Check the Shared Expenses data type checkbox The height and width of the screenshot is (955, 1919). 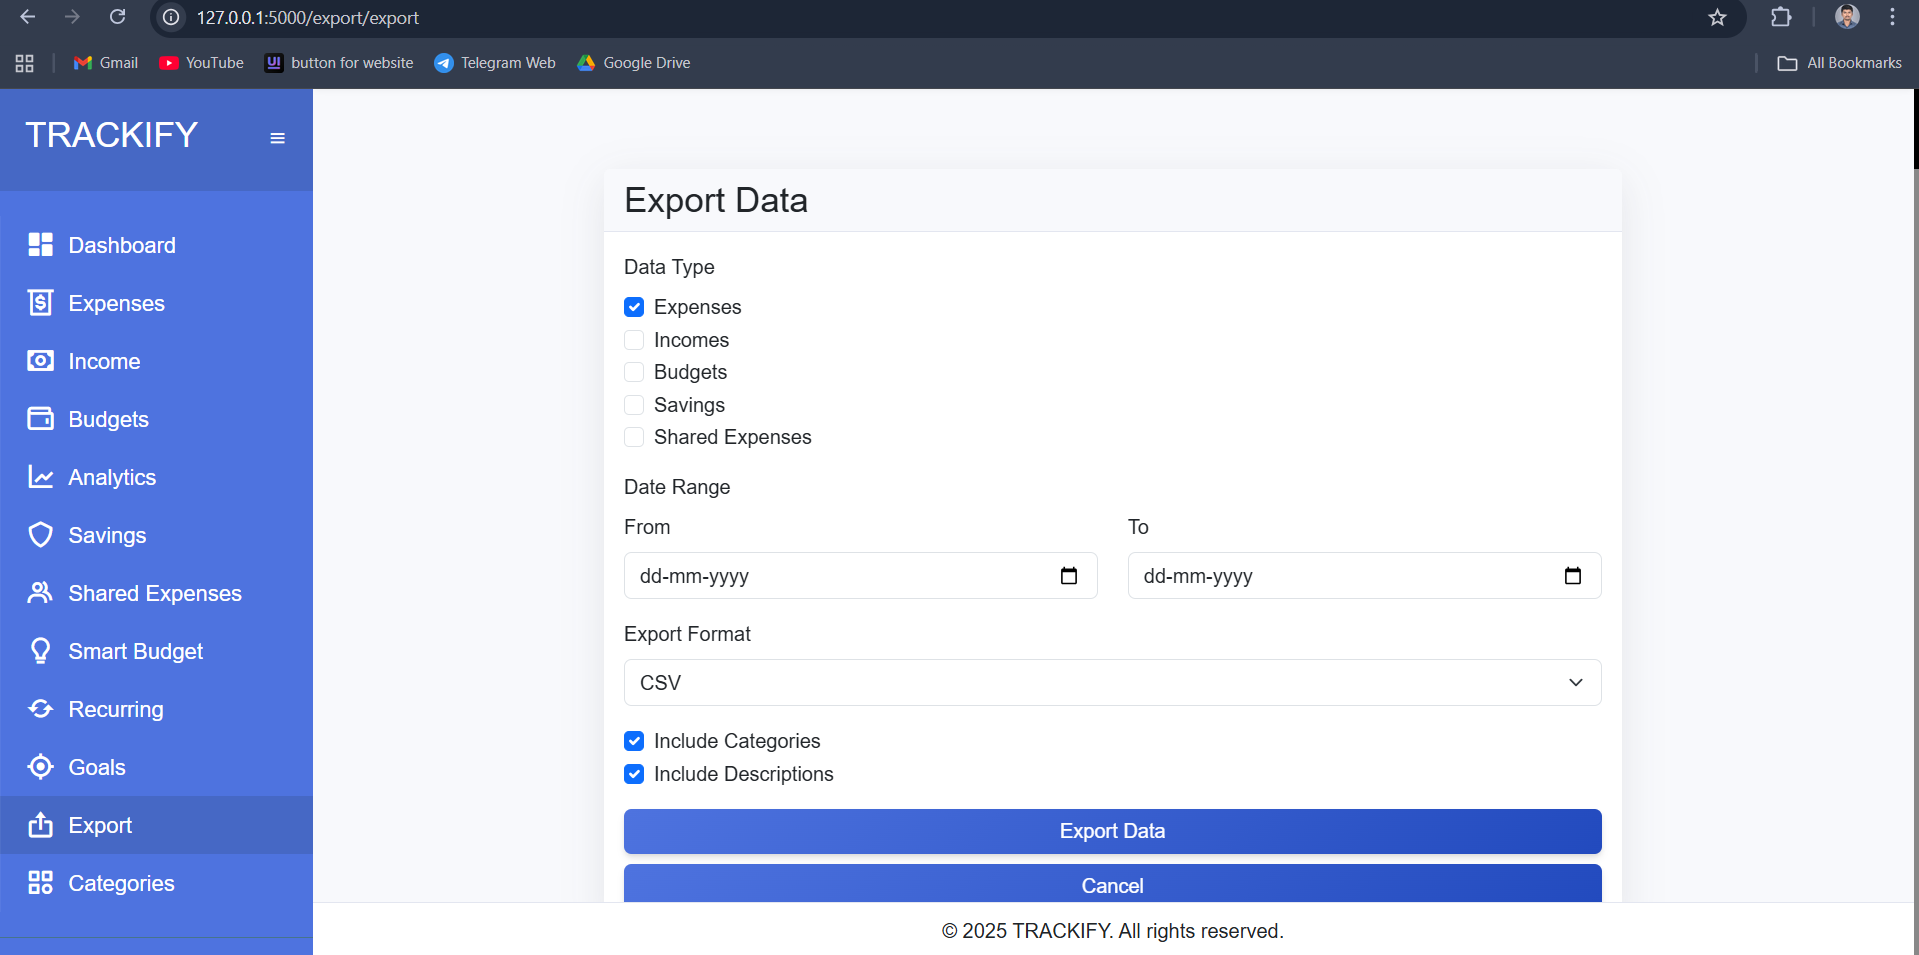634,437
